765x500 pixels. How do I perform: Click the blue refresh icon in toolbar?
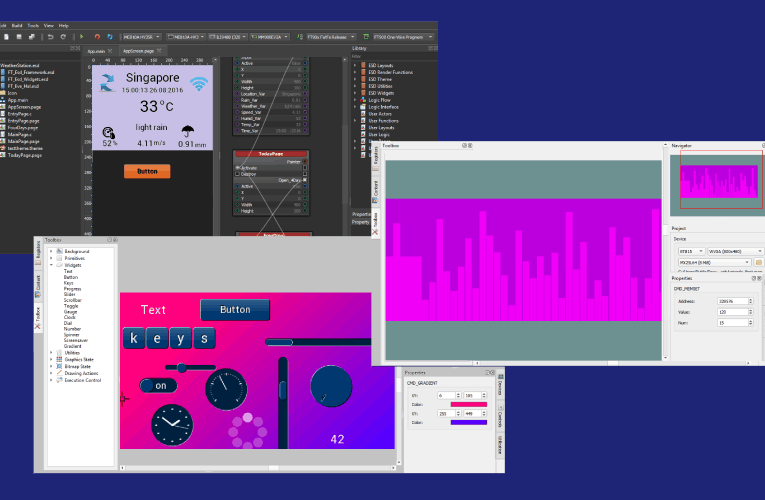tap(110, 37)
